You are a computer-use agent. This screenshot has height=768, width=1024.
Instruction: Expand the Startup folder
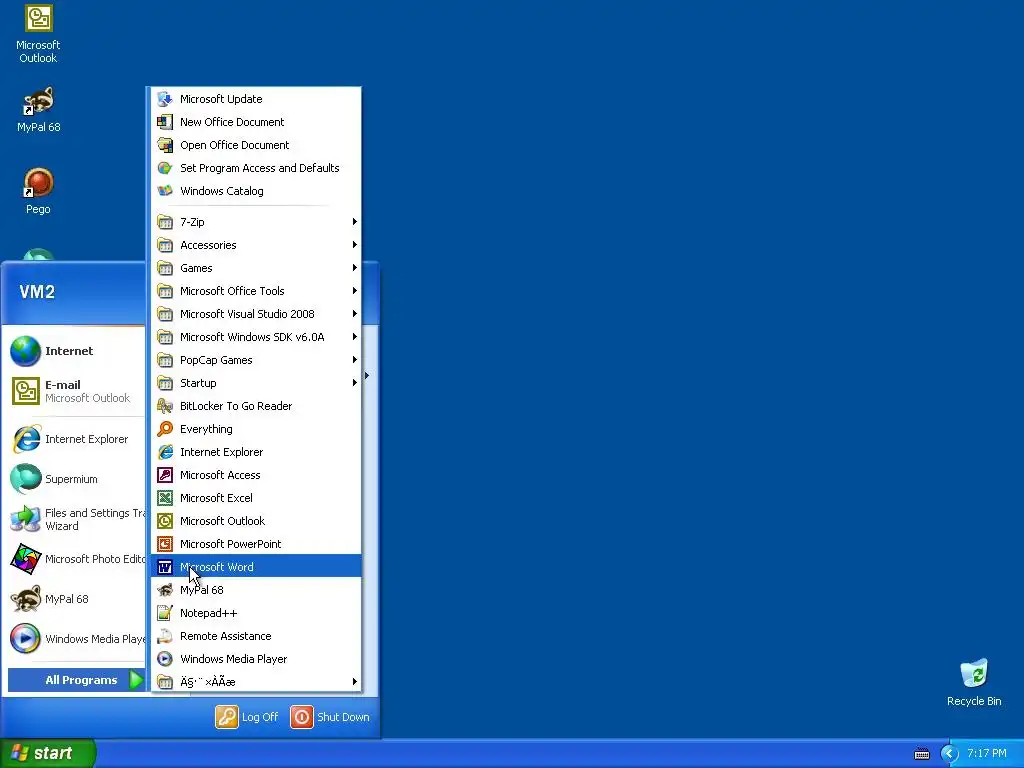255,383
